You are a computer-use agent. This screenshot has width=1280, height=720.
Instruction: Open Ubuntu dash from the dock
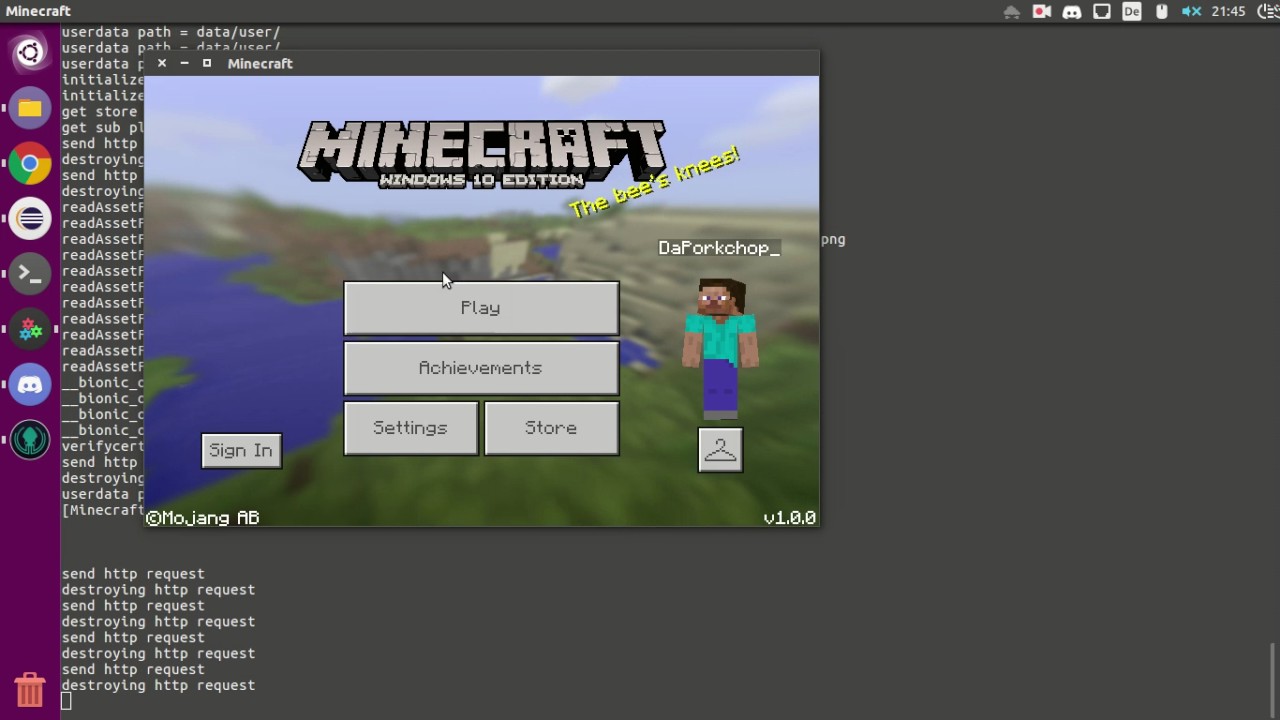pos(30,52)
